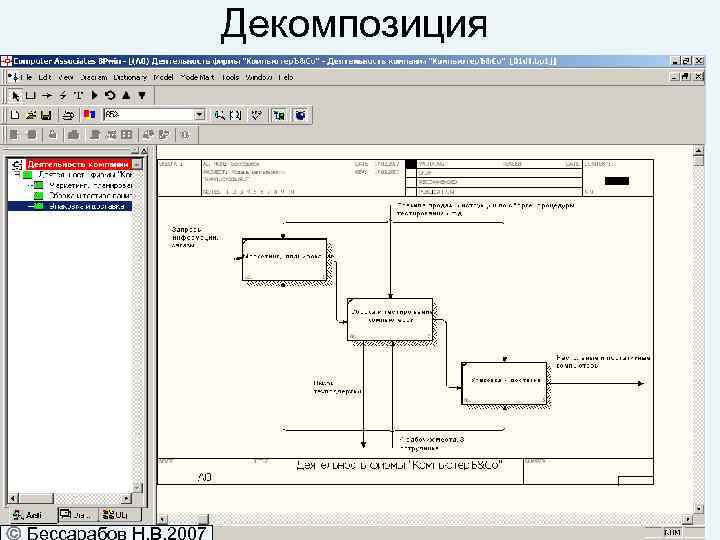Click the diagram vertical scrollbar up arrow
Image resolution: width=720 pixels, height=540 pixels.
coord(698,151)
